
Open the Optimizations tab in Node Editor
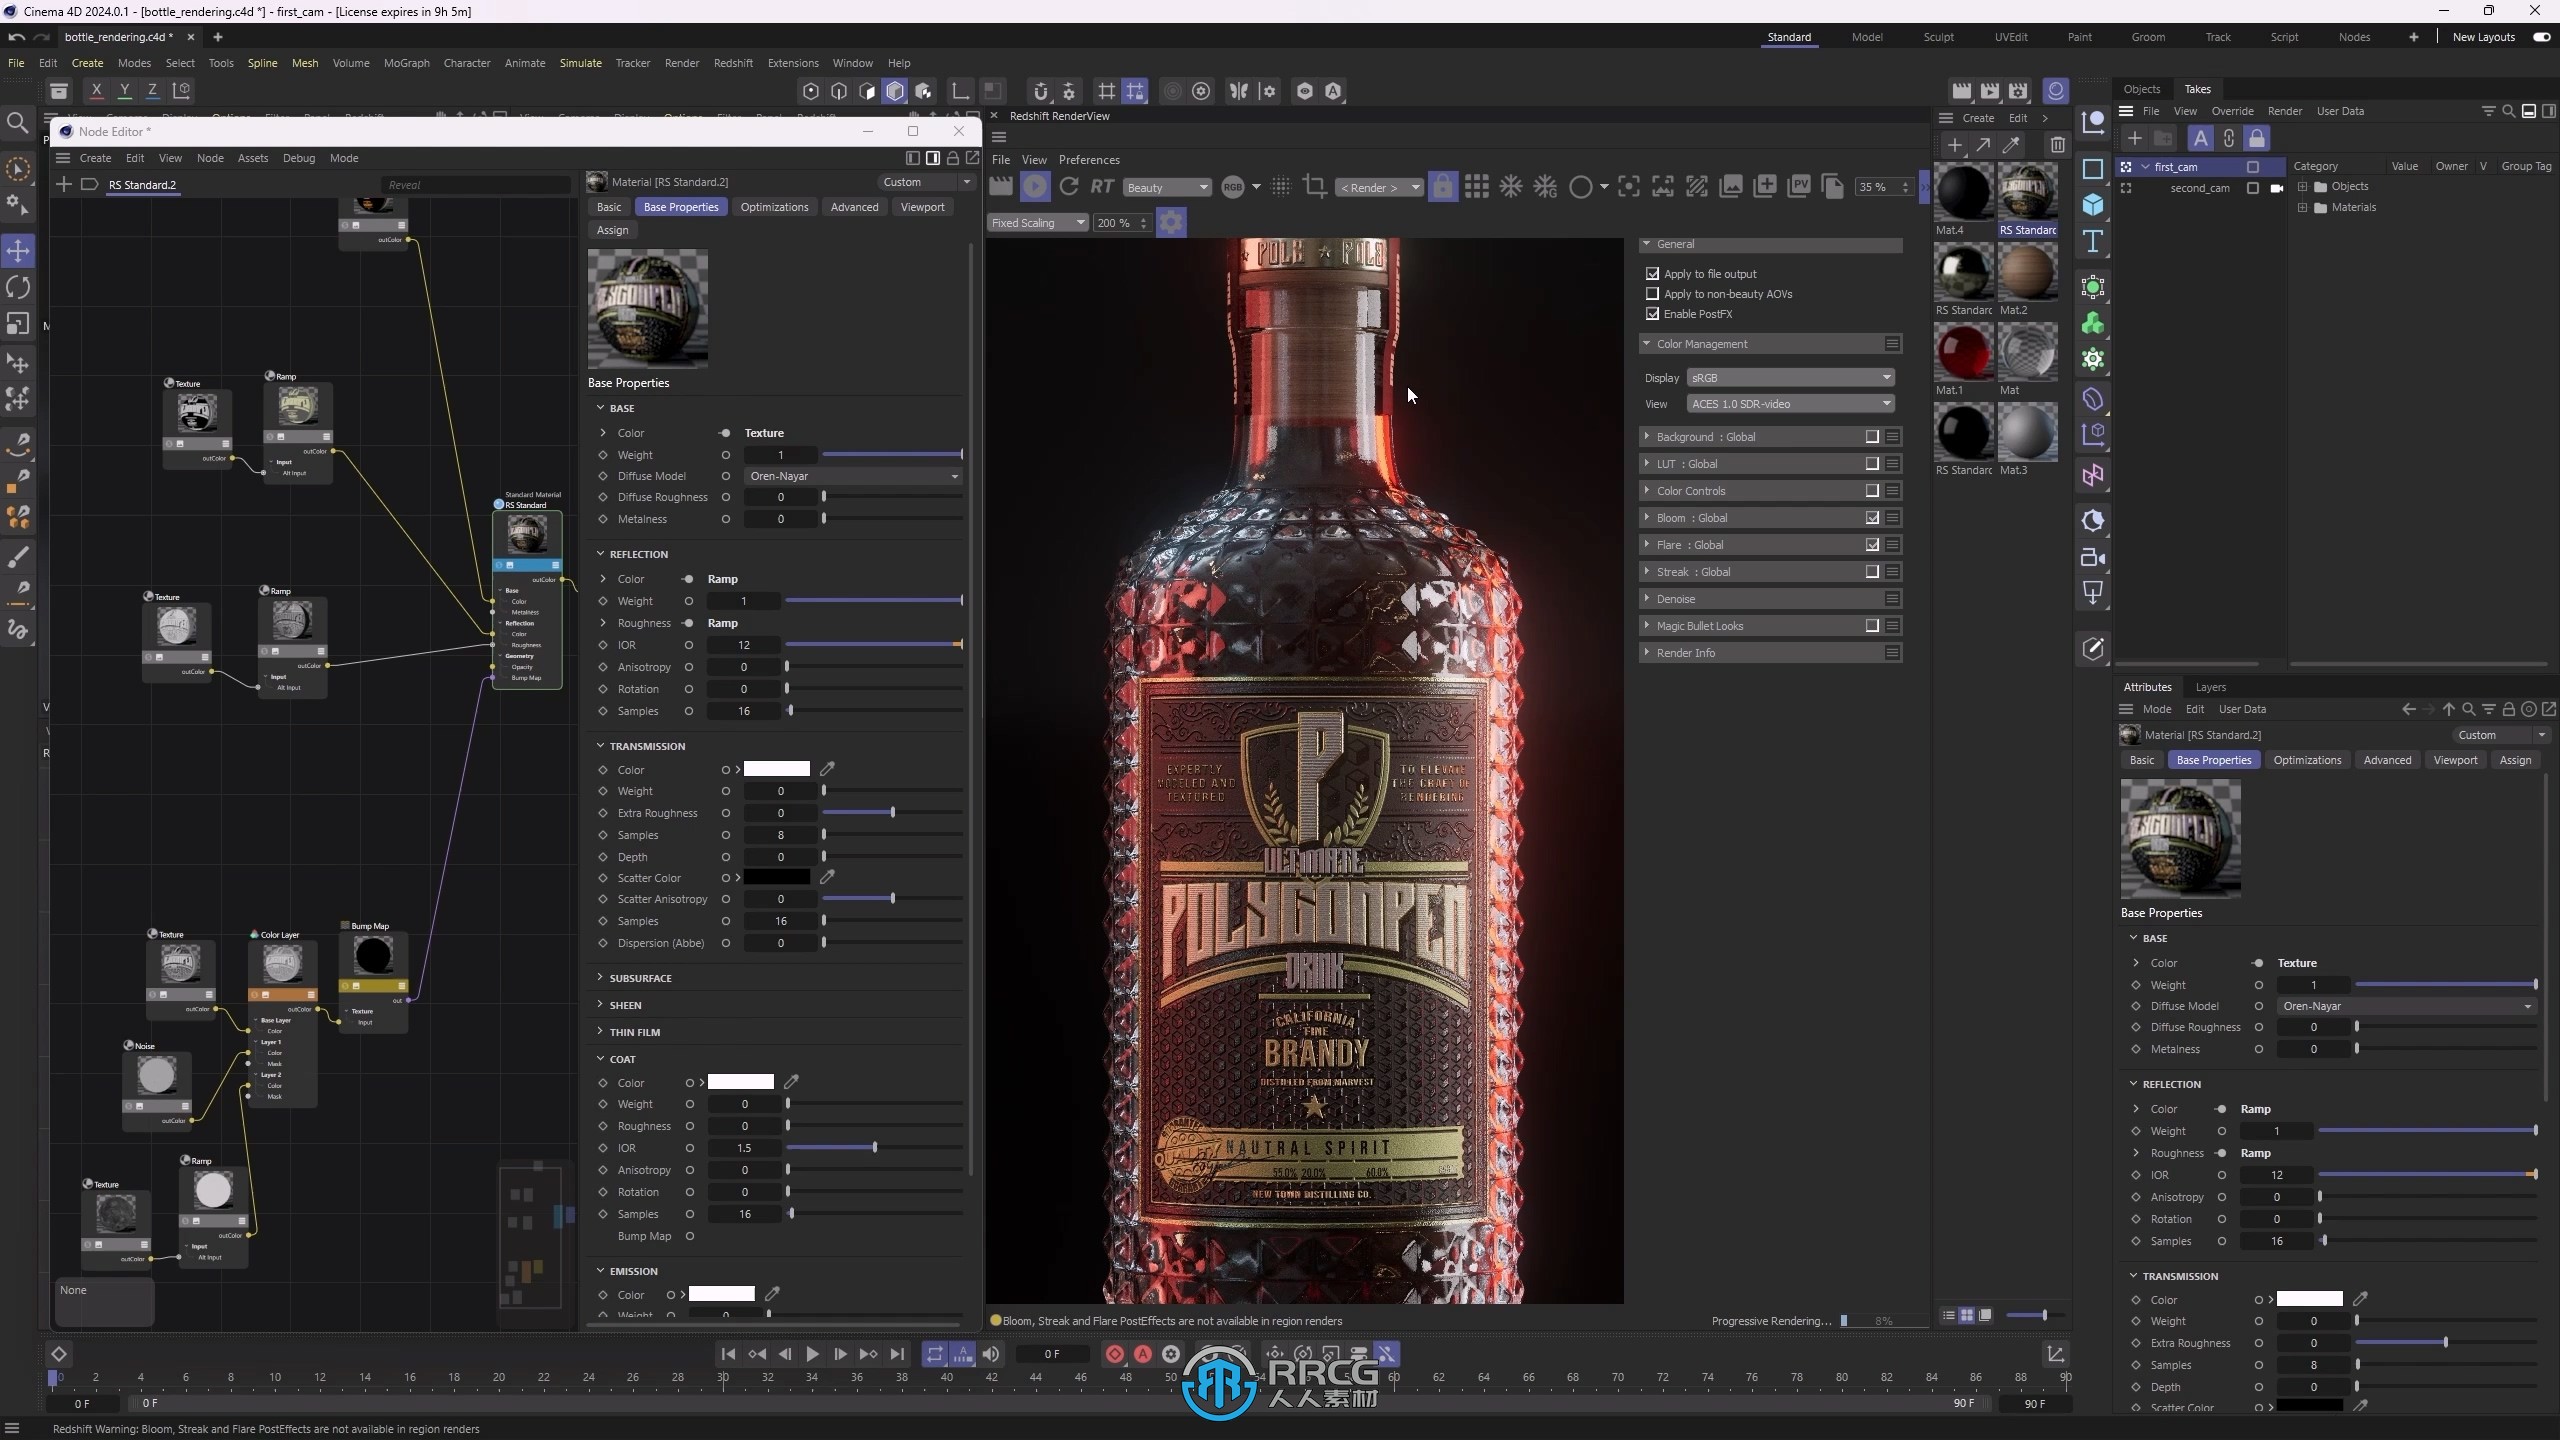point(774,207)
